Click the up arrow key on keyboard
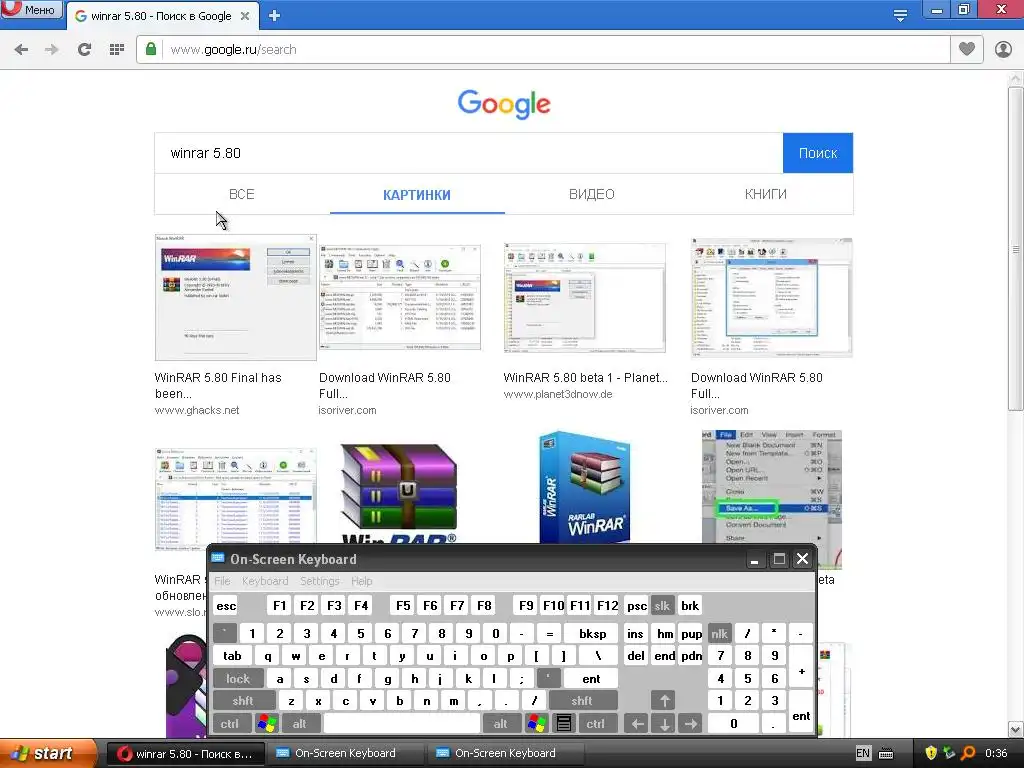This screenshot has height=768, width=1024. (x=664, y=701)
